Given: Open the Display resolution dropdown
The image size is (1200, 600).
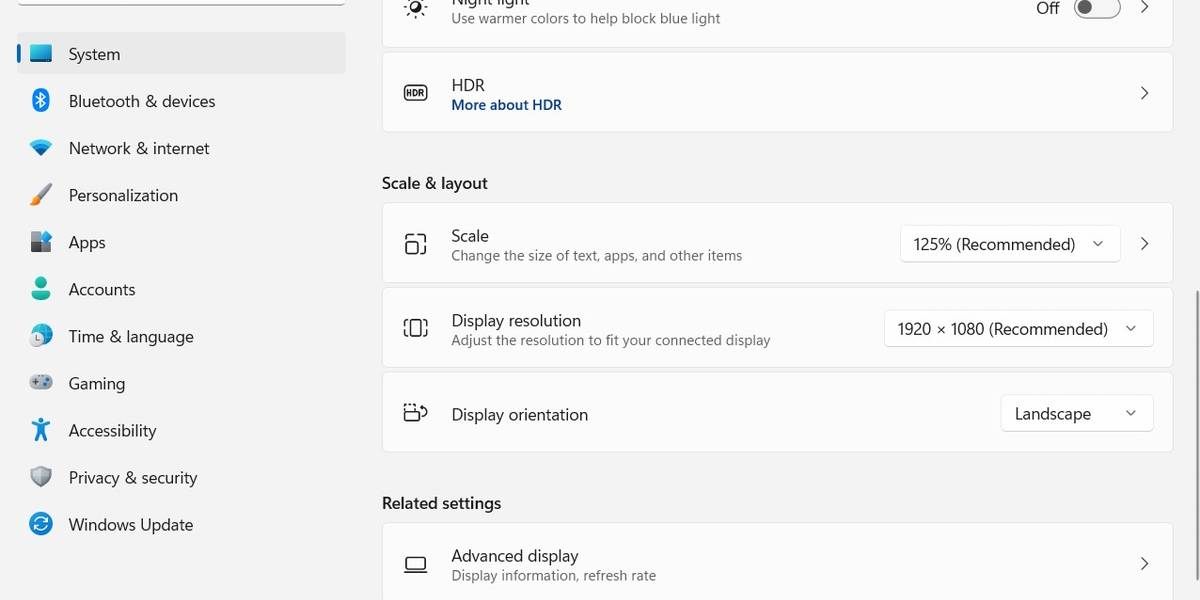Looking at the screenshot, I should pos(1018,329).
